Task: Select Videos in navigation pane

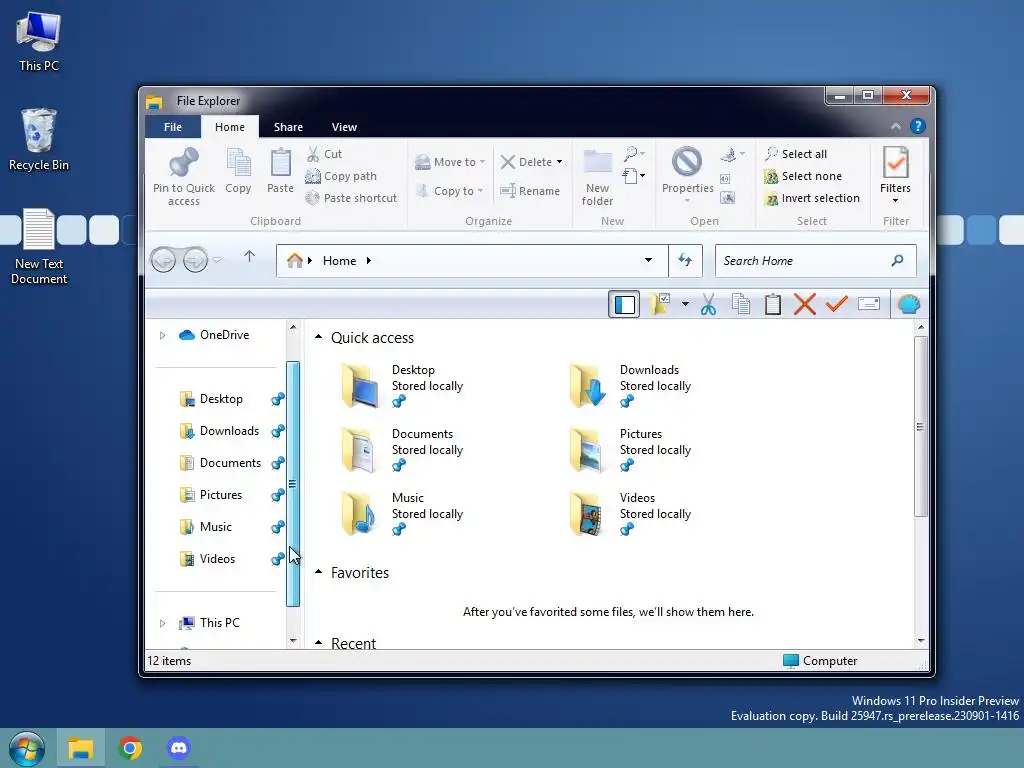Action: 217,559
